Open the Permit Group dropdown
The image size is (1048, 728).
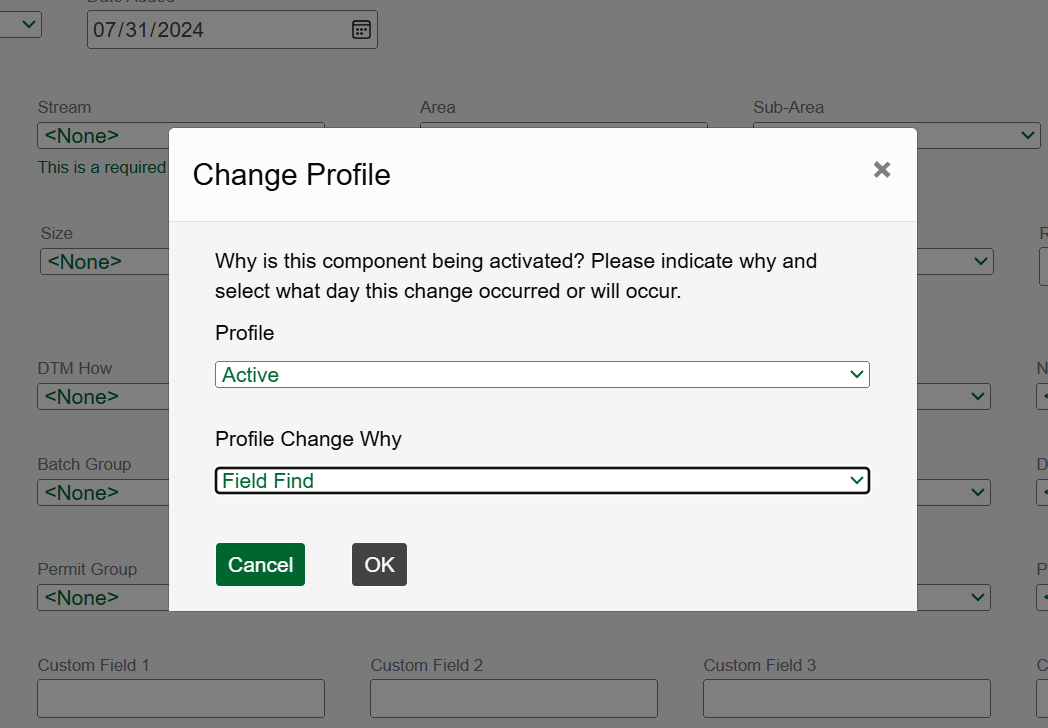click(104, 598)
